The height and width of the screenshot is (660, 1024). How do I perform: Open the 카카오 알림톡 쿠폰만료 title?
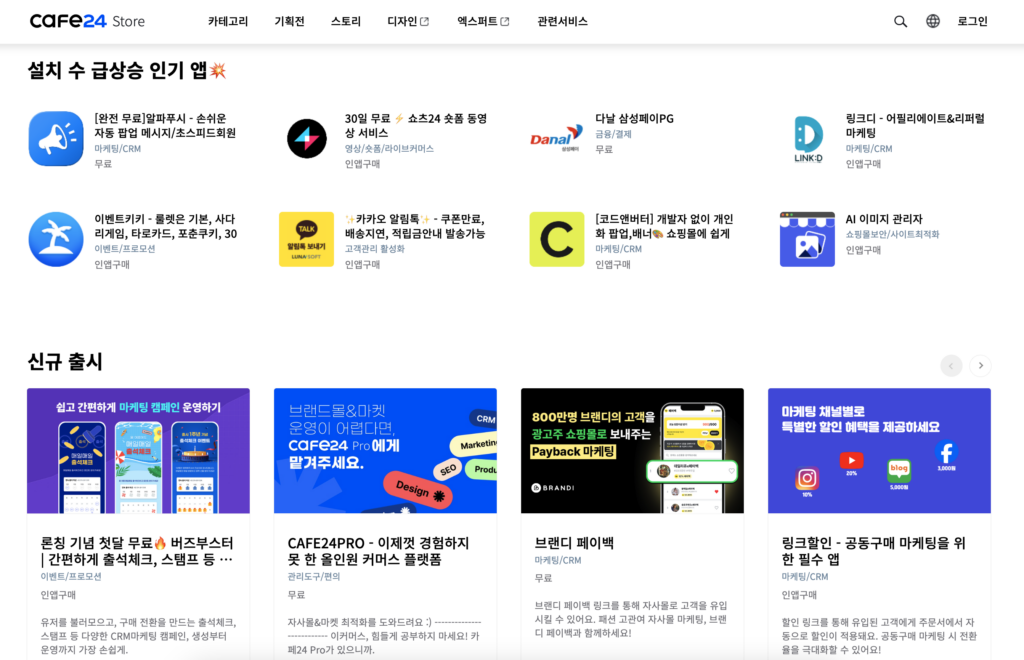point(415,226)
